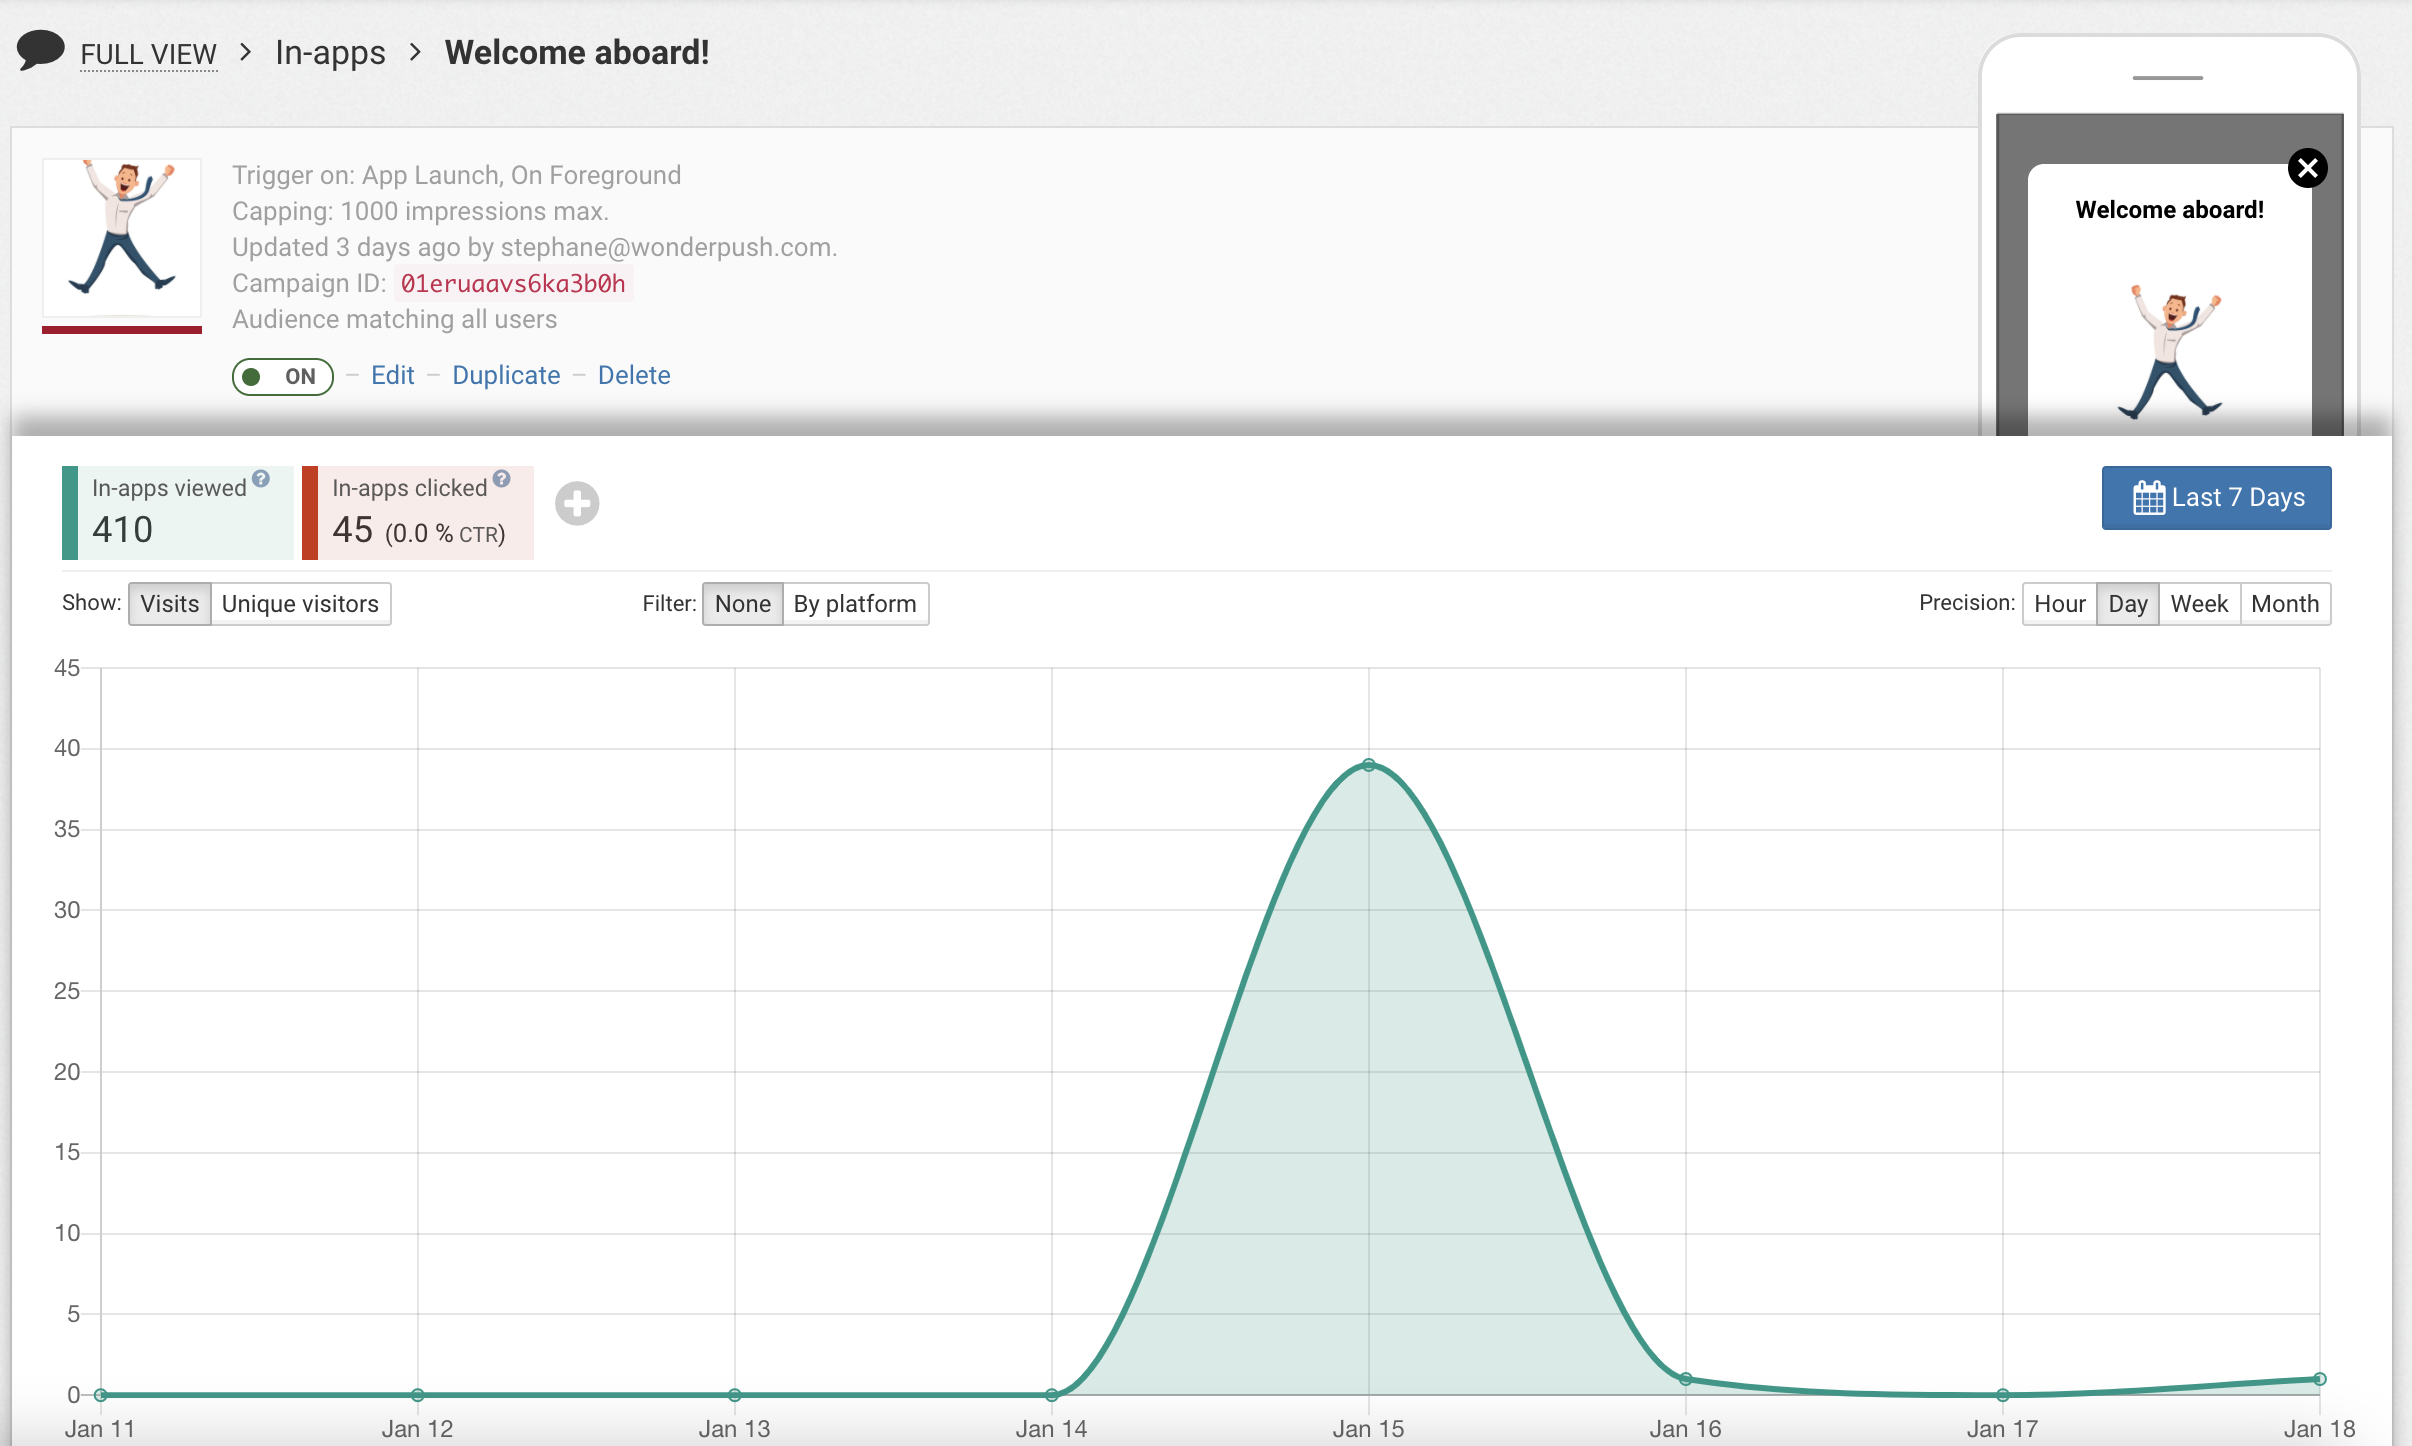Go to In-apps breadcrumb
2412x1446 pixels.
click(x=330, y=52)
